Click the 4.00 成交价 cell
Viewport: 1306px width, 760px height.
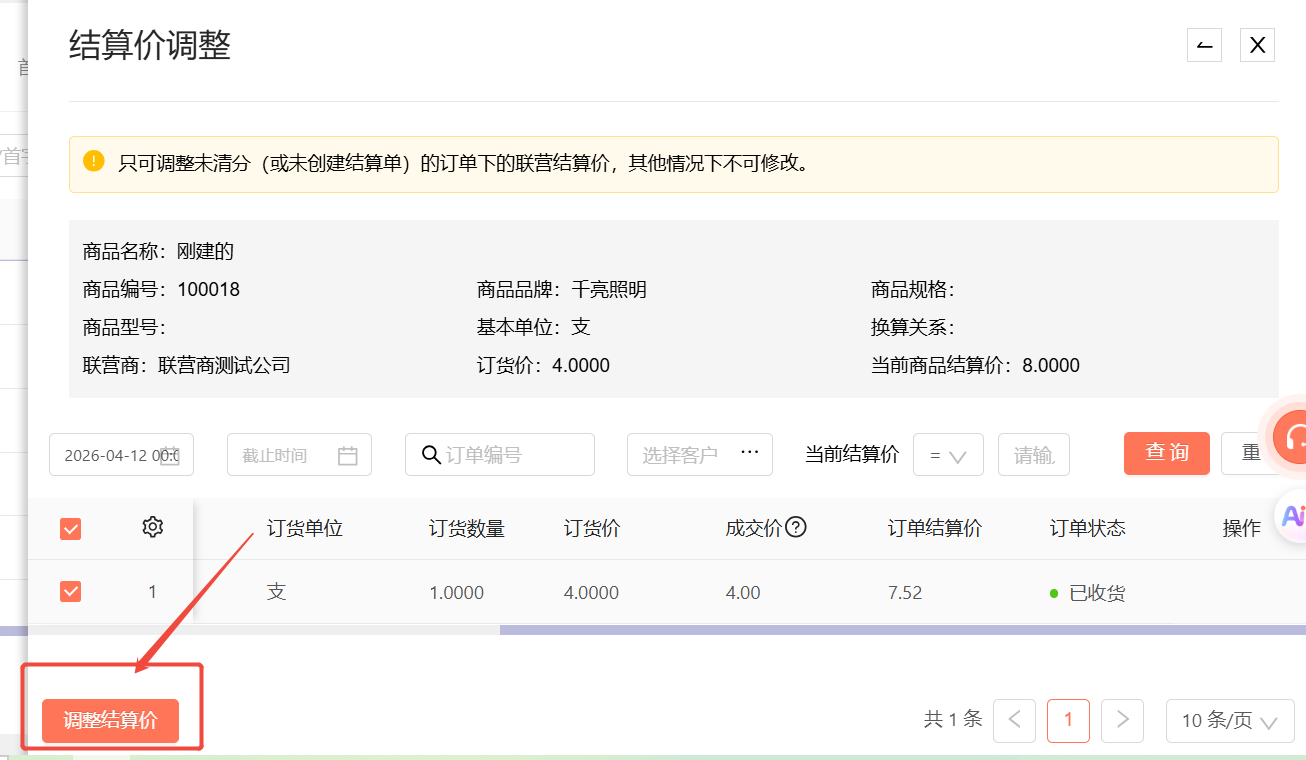(743, 593)
